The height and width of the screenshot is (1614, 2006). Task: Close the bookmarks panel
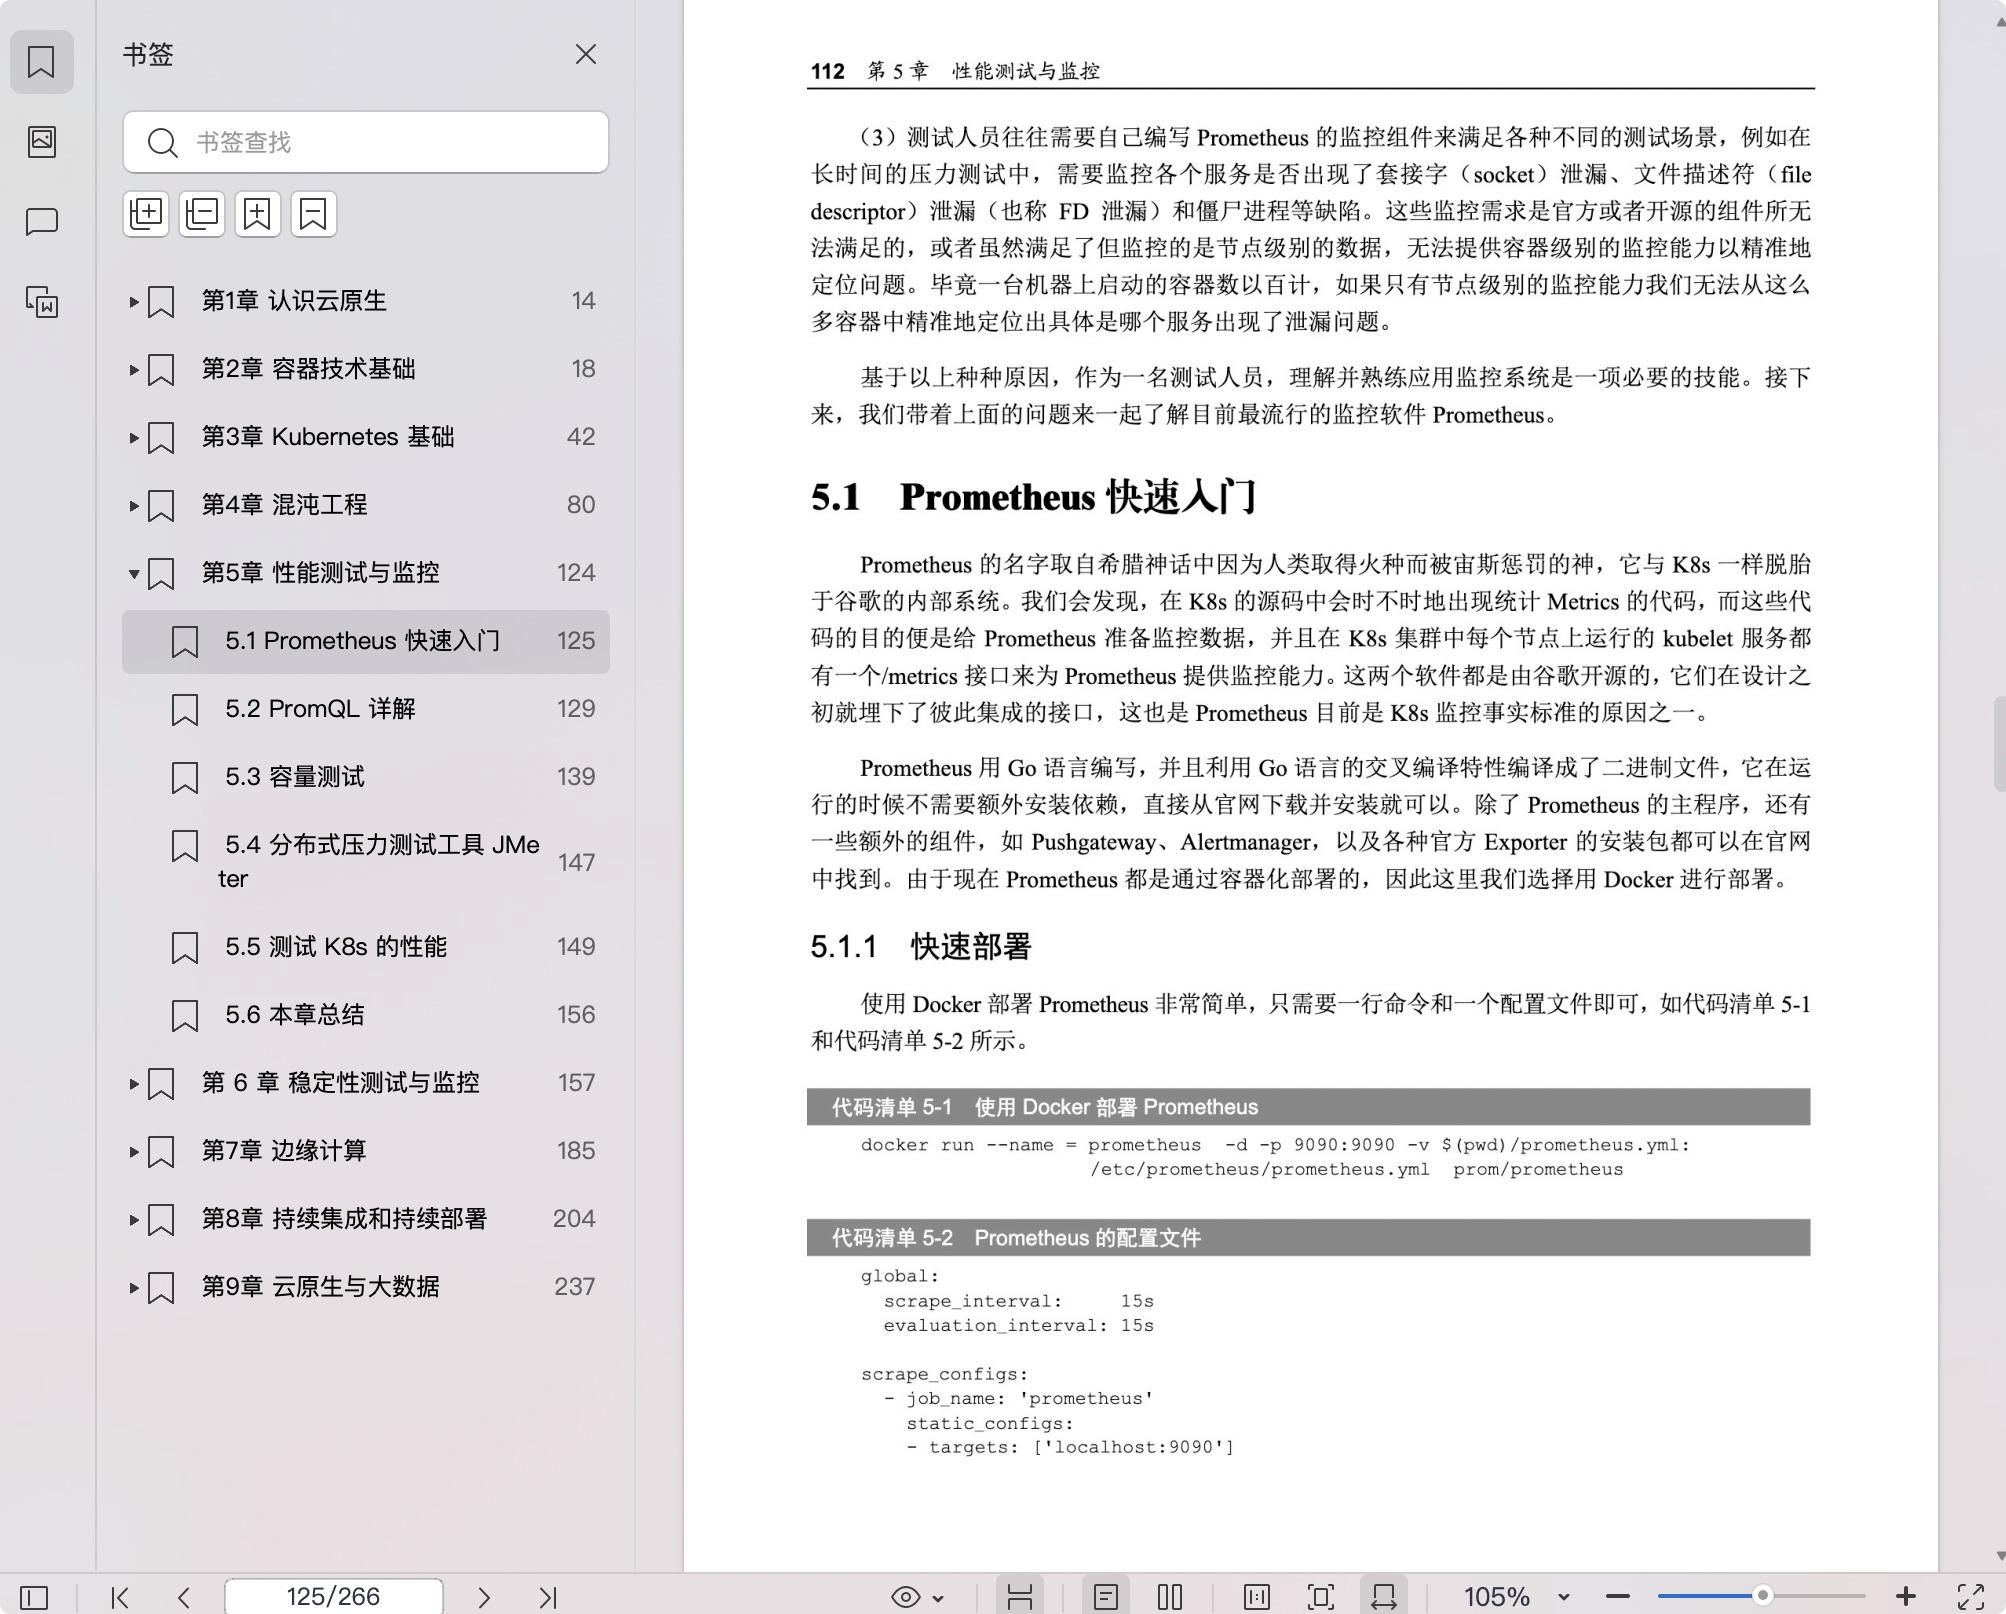(586, 54)
